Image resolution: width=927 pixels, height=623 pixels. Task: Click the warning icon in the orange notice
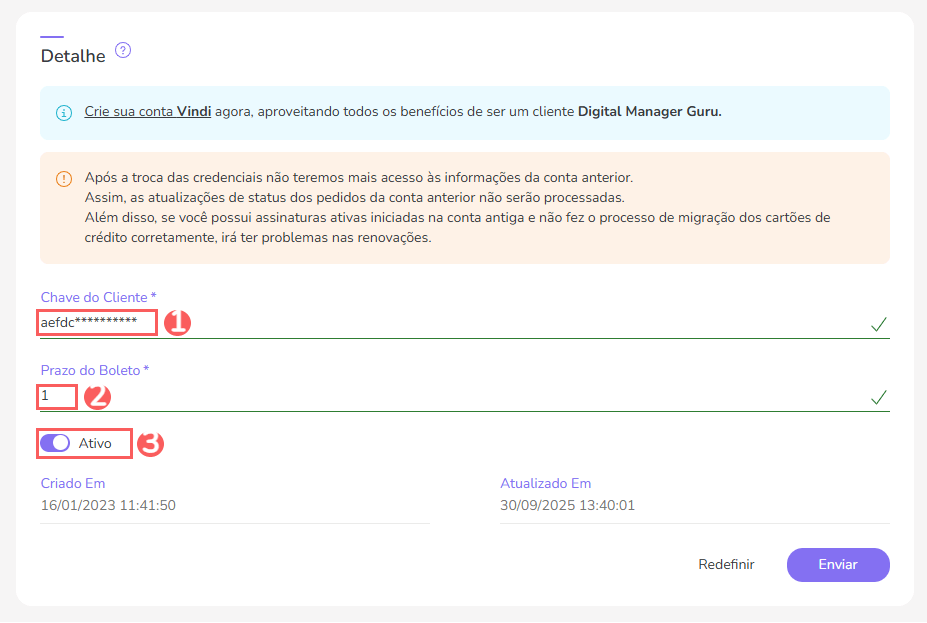(x=64, y=179)
